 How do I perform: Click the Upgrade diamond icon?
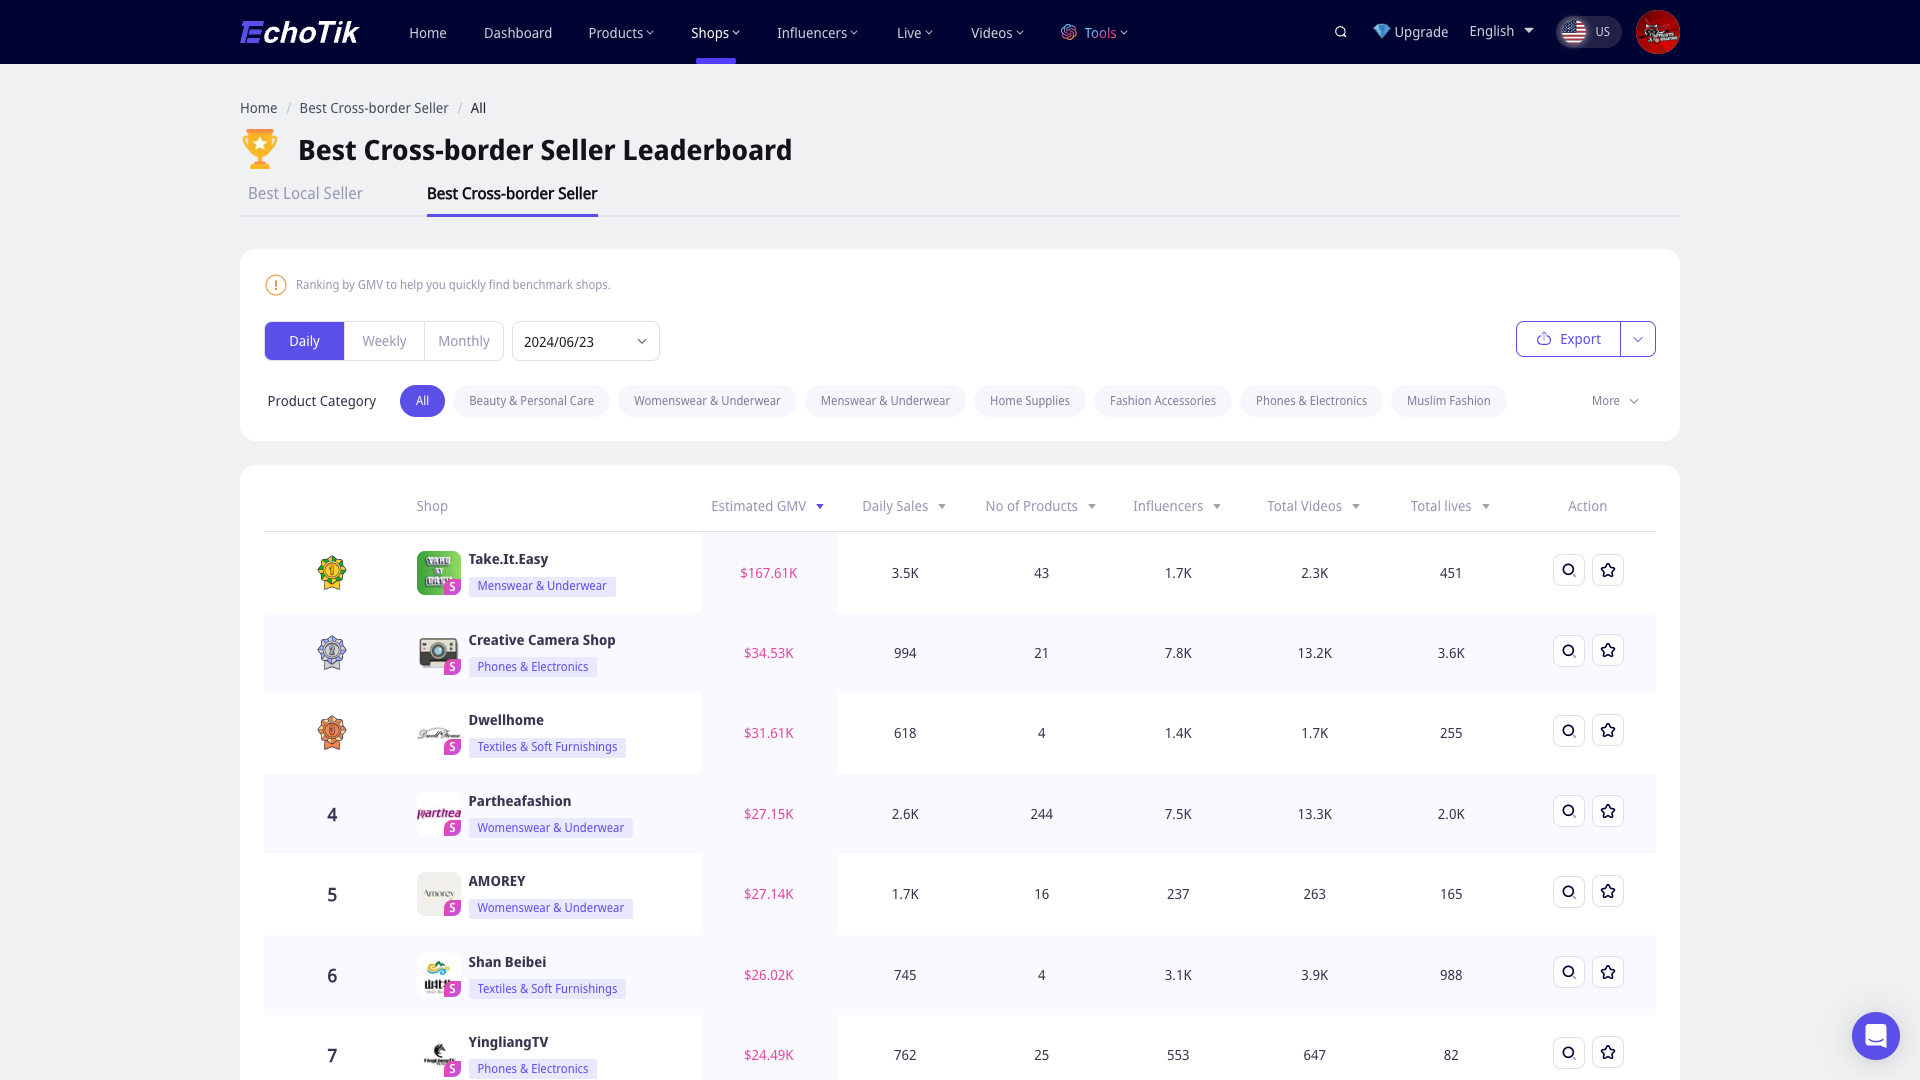pyautogui.click(x=1383, y=31)
